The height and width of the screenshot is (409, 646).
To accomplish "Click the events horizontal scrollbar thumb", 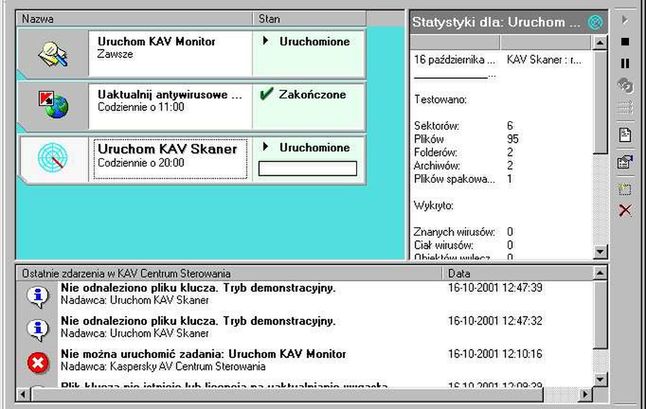I will point(288,395).
